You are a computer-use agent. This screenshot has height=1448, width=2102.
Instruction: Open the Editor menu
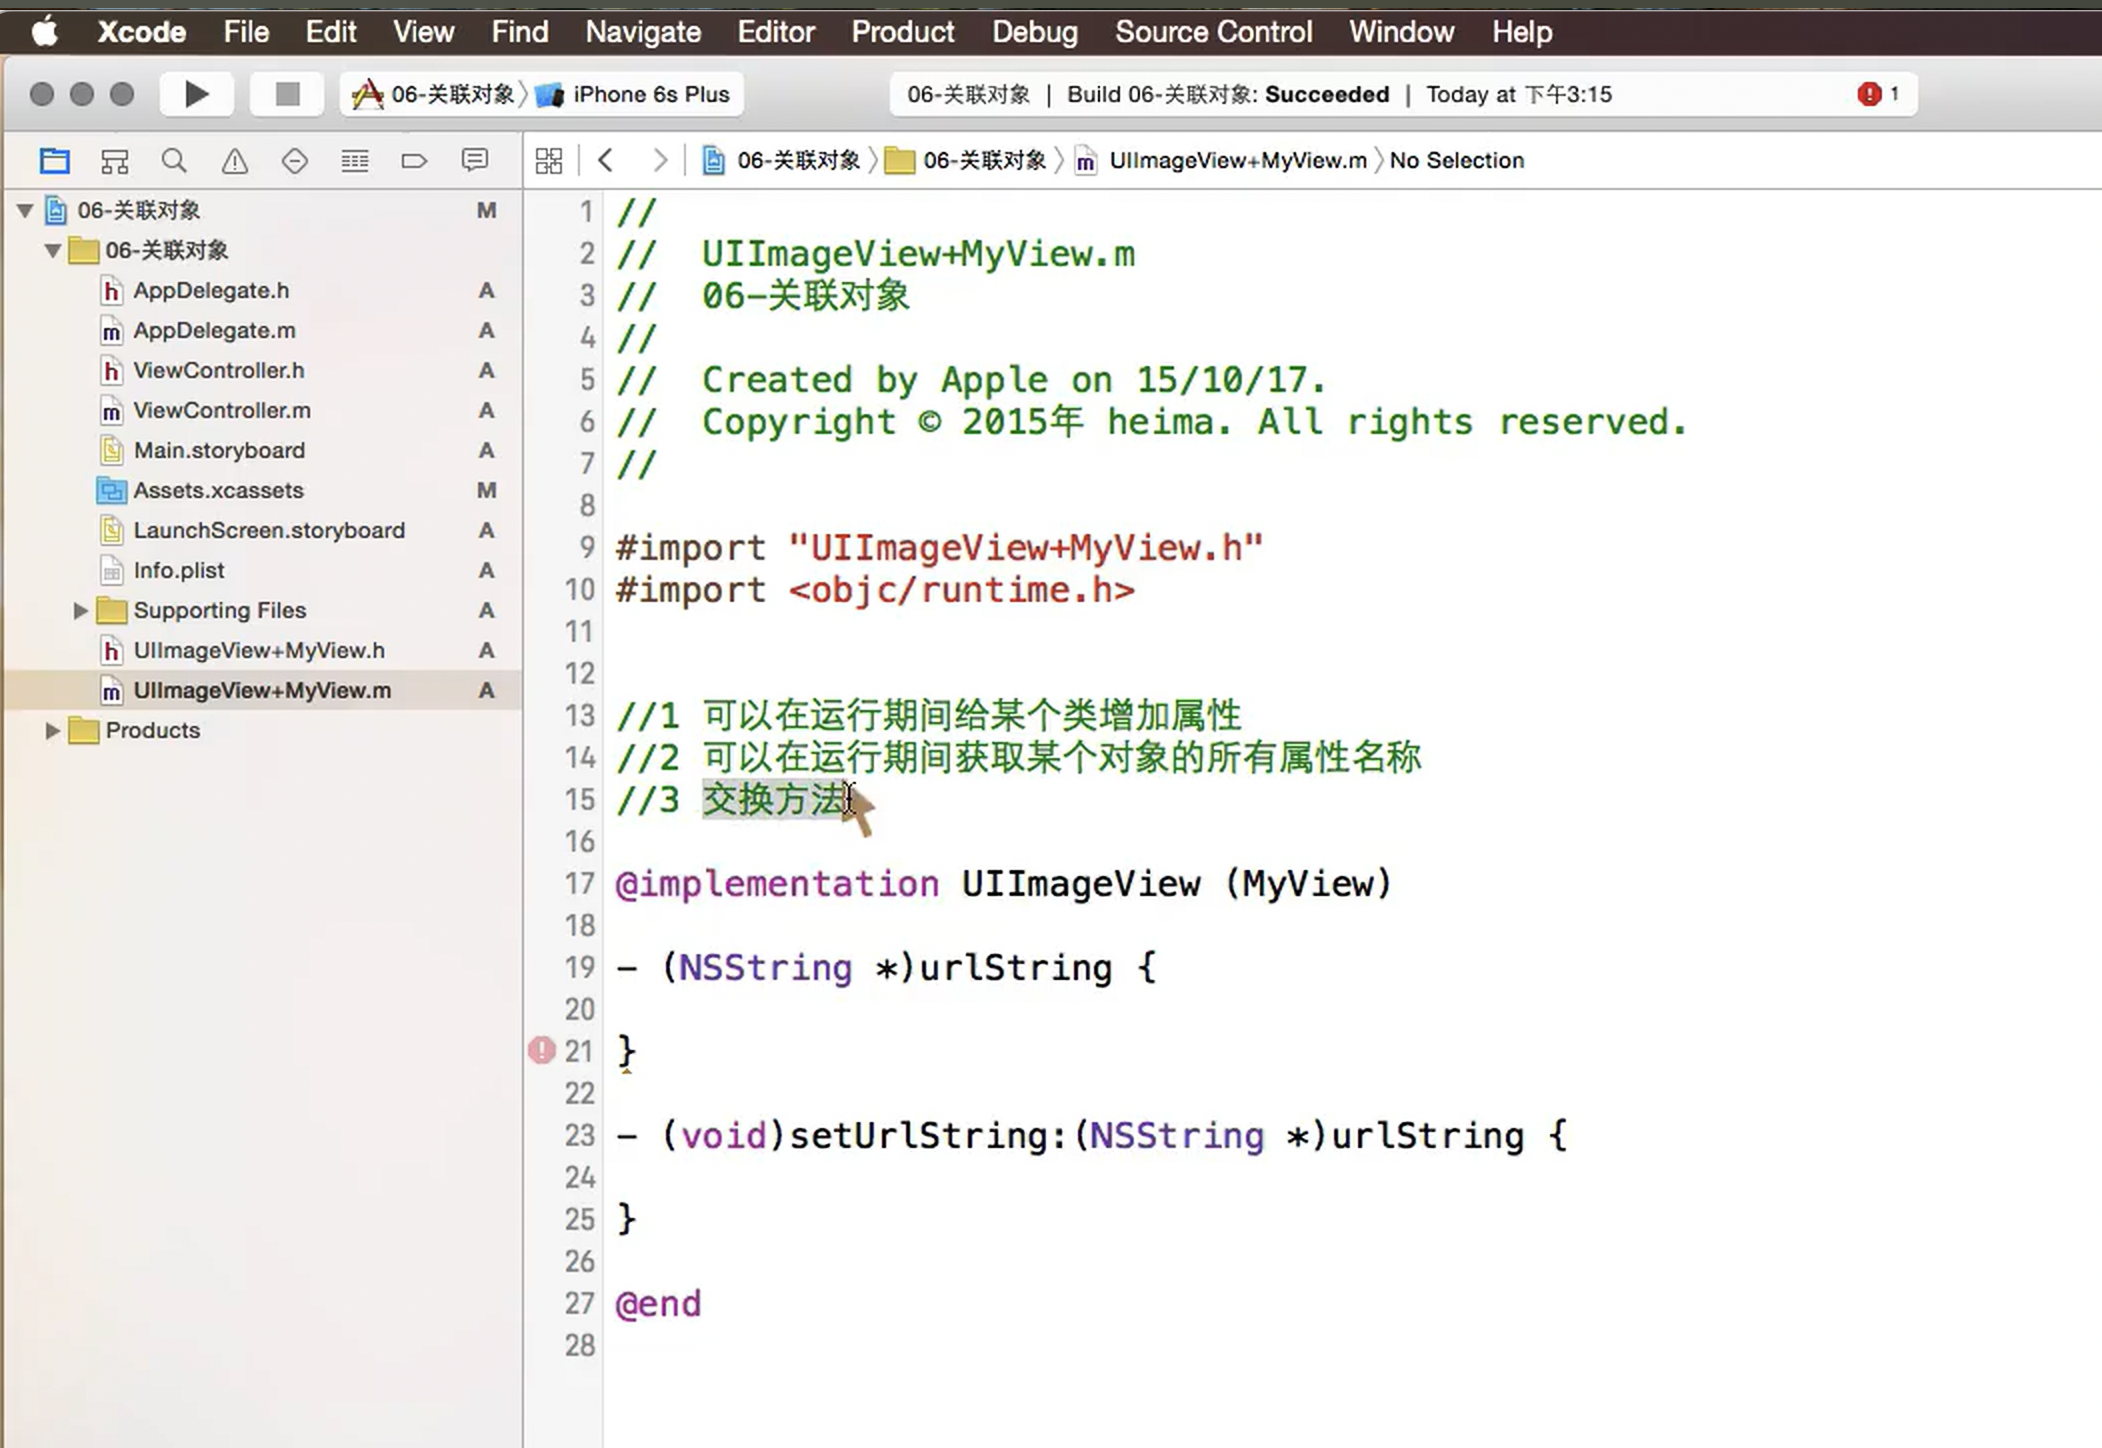point(775,32)
